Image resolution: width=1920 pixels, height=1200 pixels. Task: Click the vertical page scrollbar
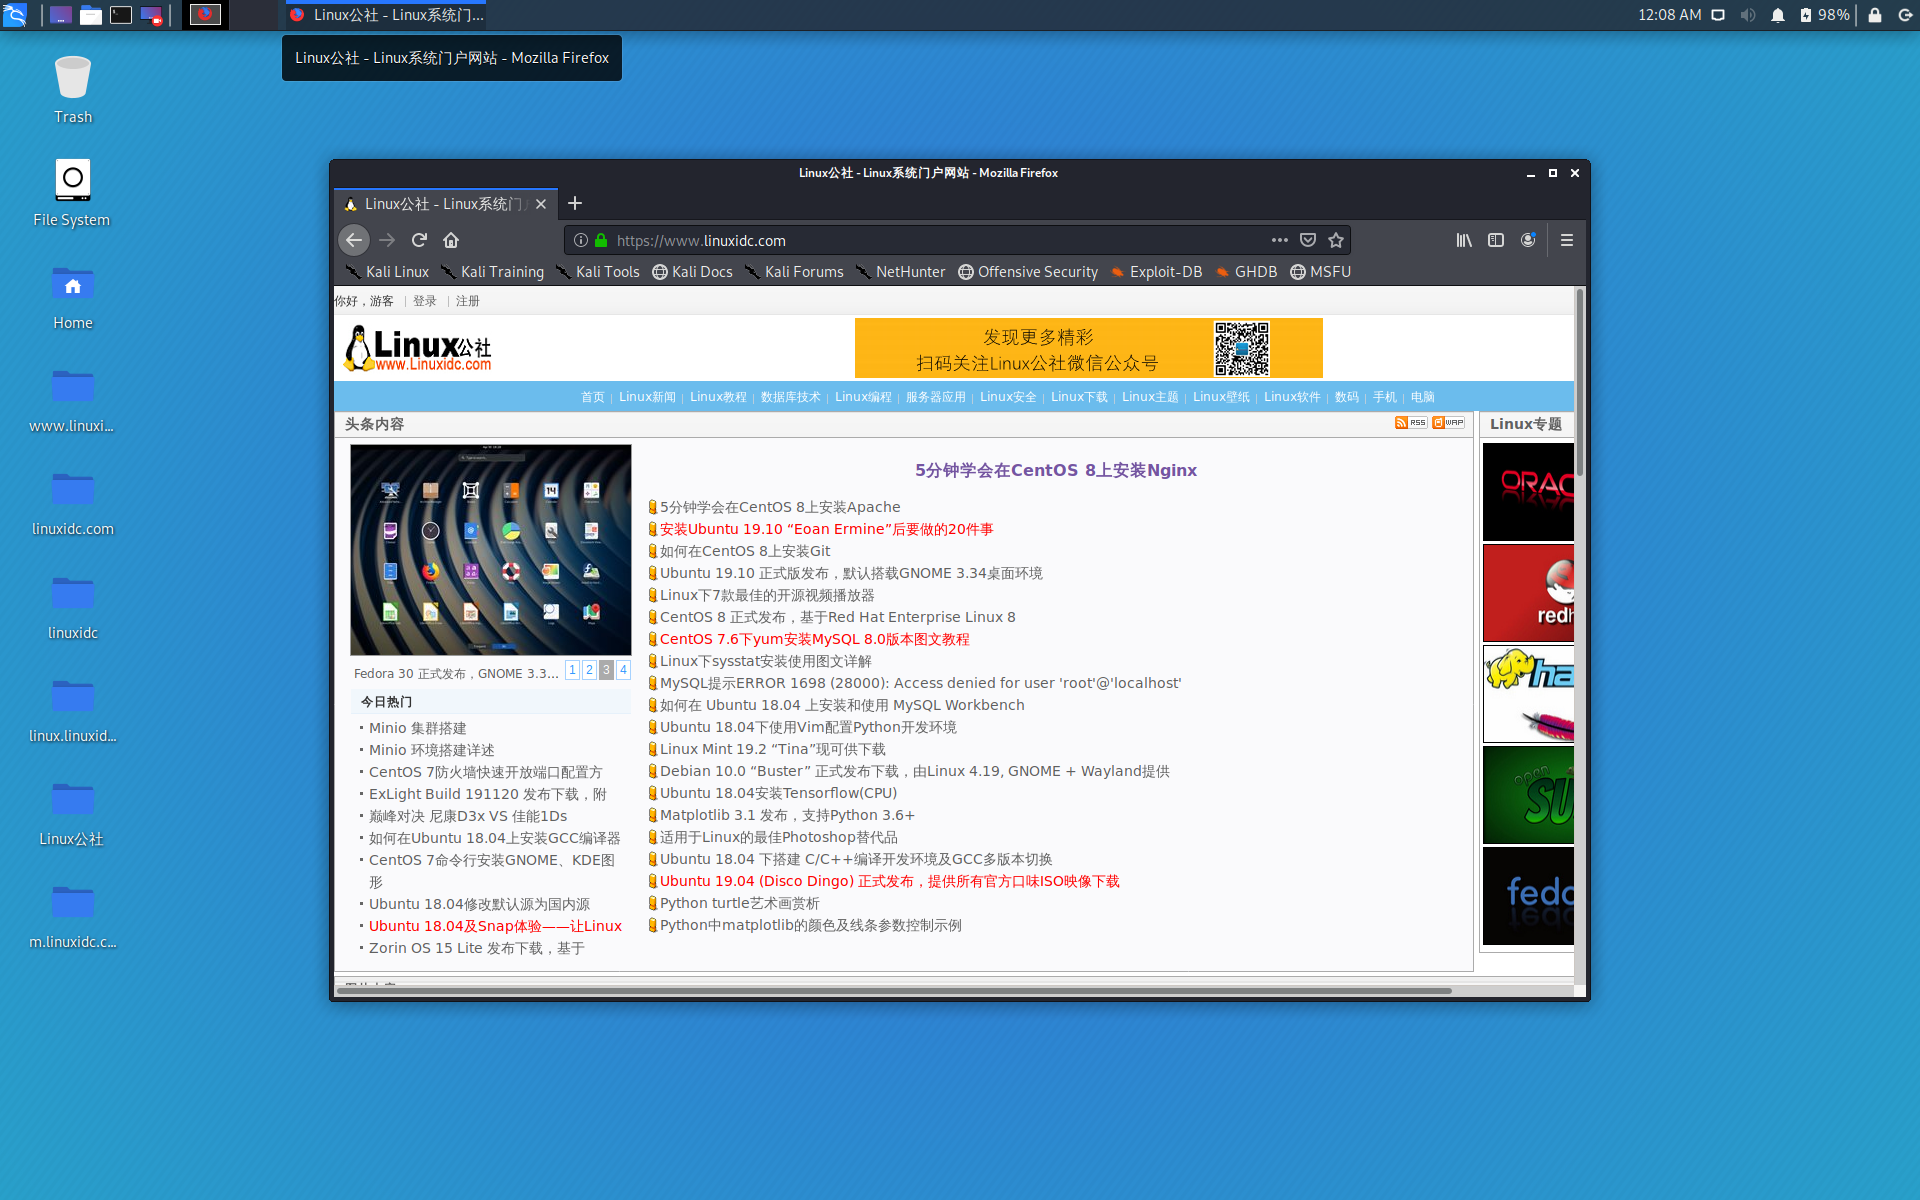[x=1580, y=383]
